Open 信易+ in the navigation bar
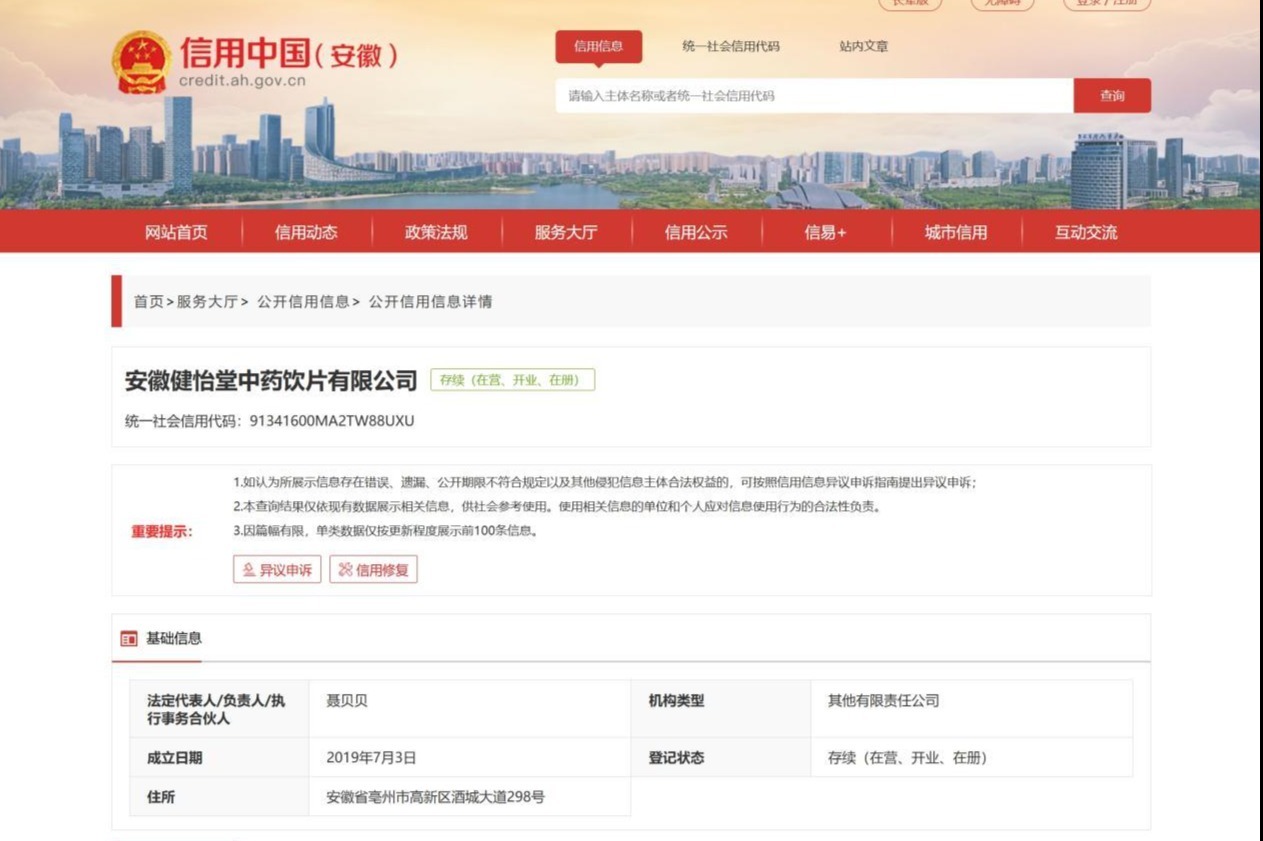Viewport: 1263px width, 841px height. point(825,232)
